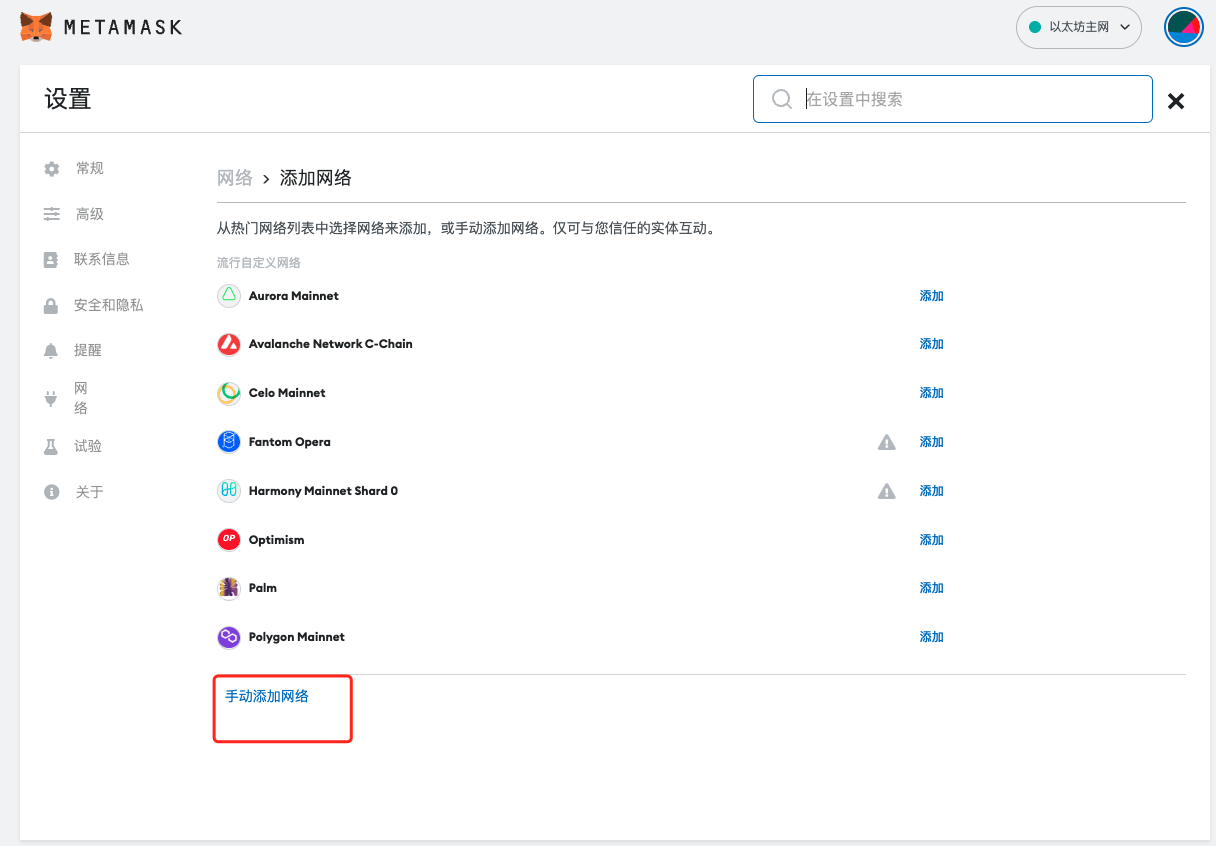Click the MetaMask fox logo
Viewport: 1216px width, 846px height.
click(x=37, y=27)
